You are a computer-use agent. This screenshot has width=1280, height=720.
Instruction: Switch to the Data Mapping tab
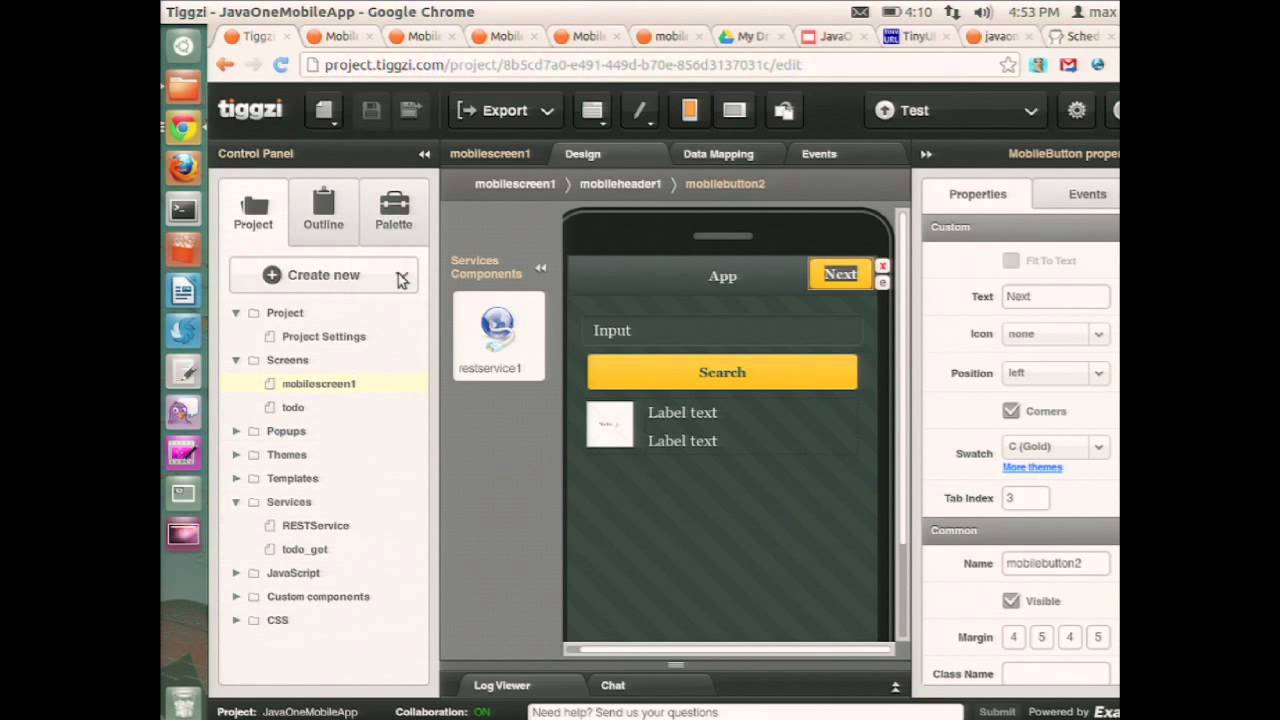[x=718, y=154]
